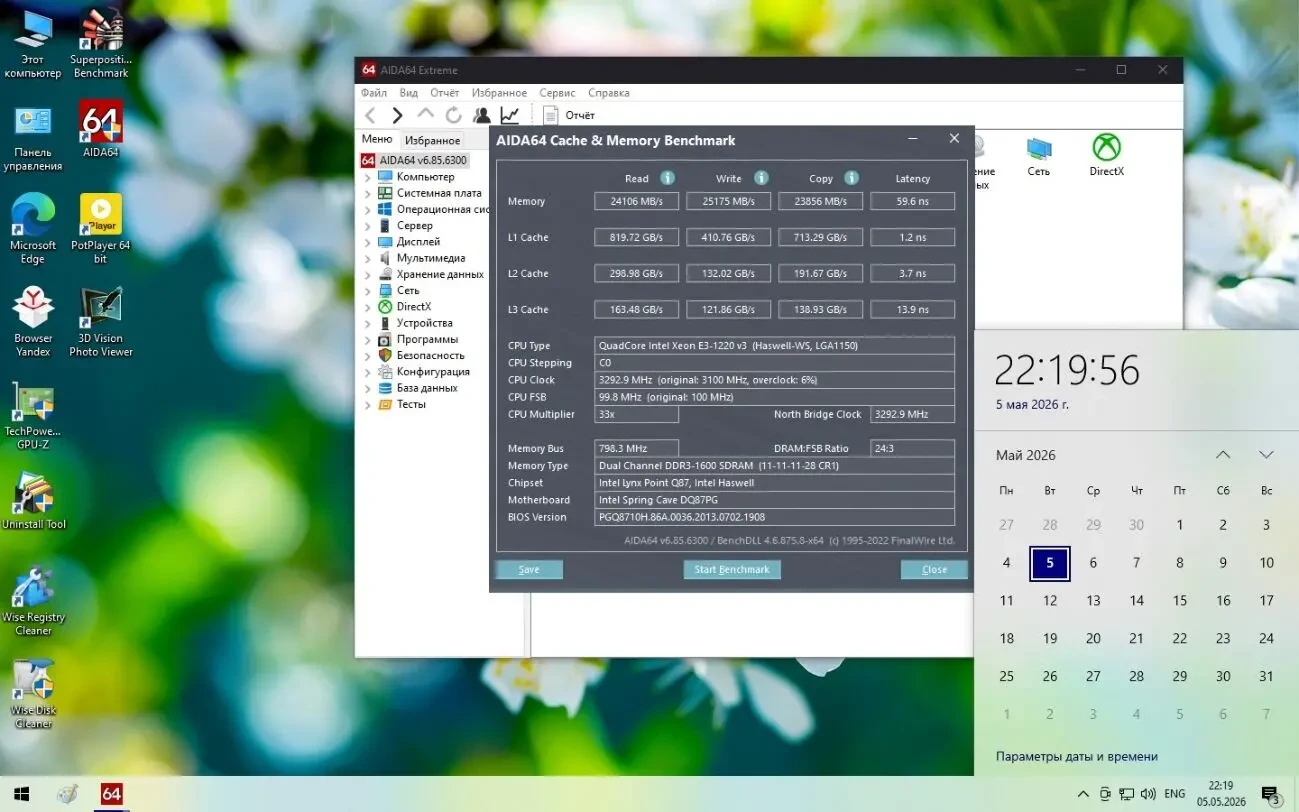Expand the Тесты tree node
1299x812 pixels.
(367, 404)
